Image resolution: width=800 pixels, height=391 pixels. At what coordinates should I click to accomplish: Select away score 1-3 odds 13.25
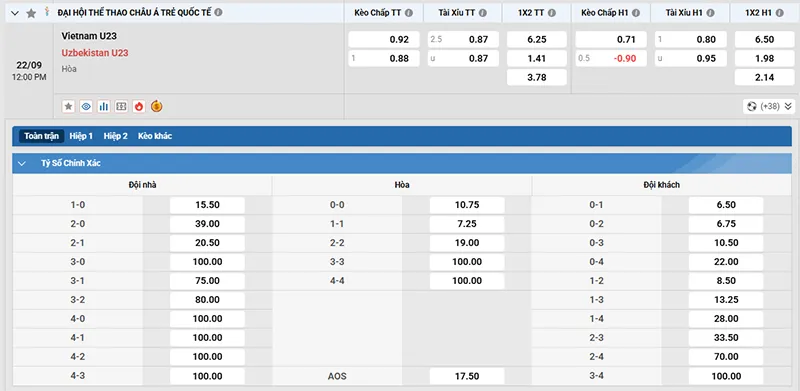[x=726, y=300]
